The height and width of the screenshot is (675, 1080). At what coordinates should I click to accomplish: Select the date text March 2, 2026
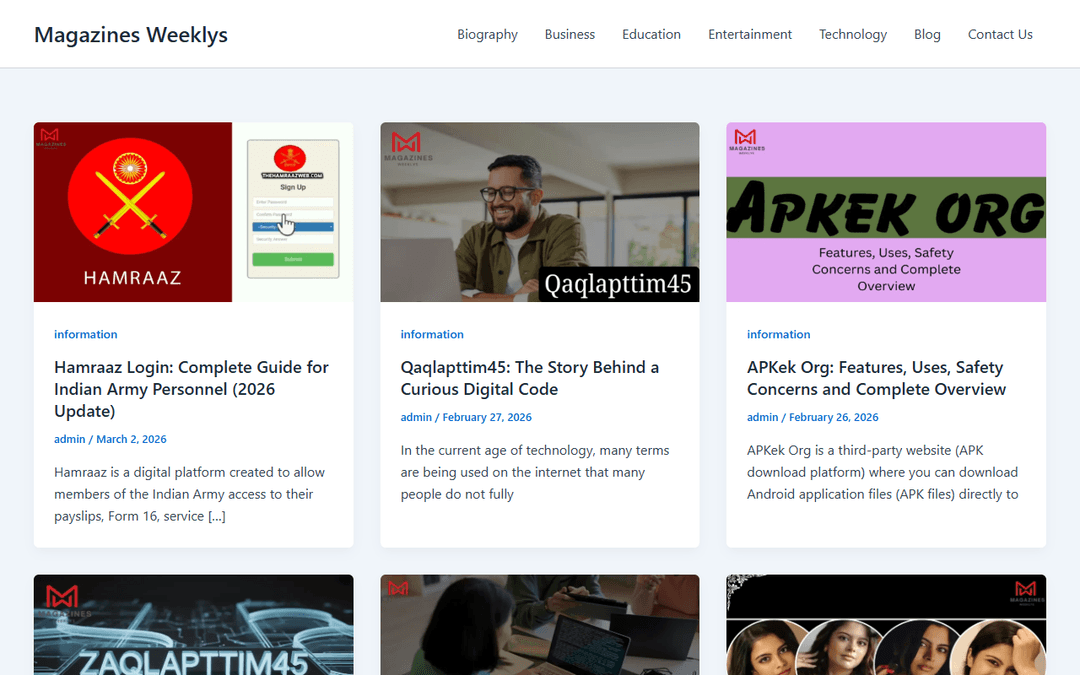click(131, 439)
